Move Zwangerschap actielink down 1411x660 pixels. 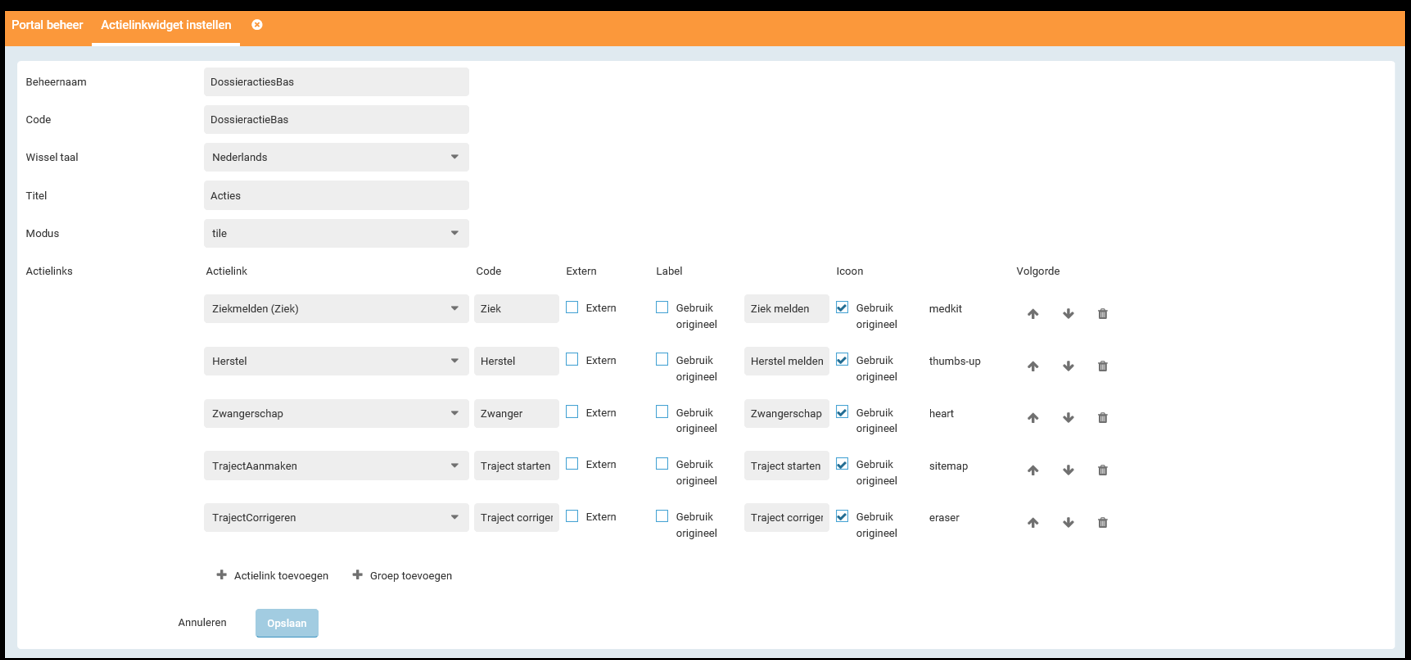(x=1068, y=418)
